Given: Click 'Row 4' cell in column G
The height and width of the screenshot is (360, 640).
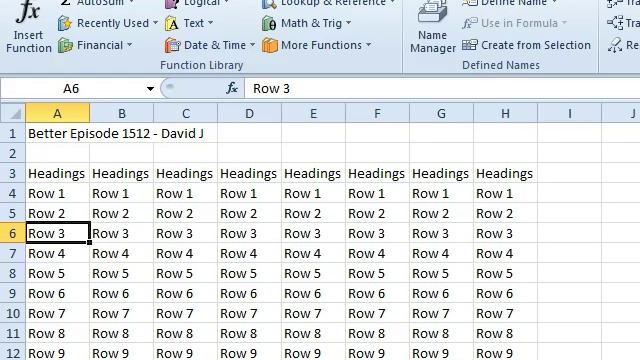Looking at the screenshot, I should pyautogui.click(x=442, y=253).
